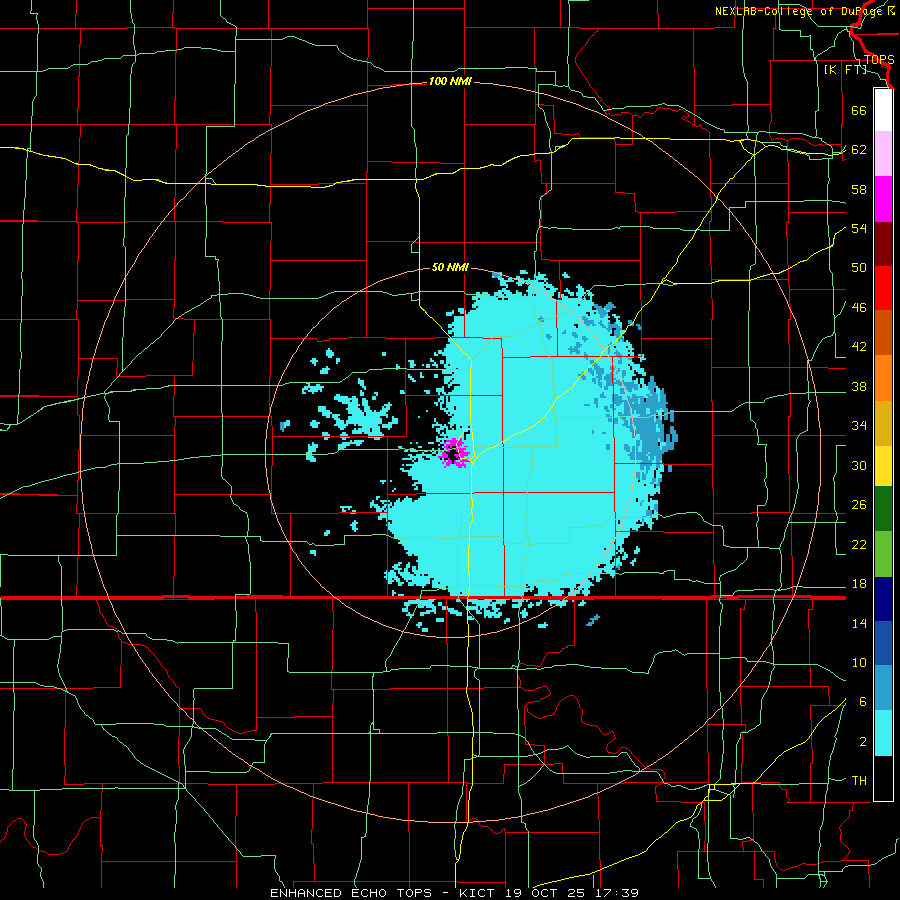Click the white swatch on the tops scale
The image size is (900, 900).
[x=883, y=110]
